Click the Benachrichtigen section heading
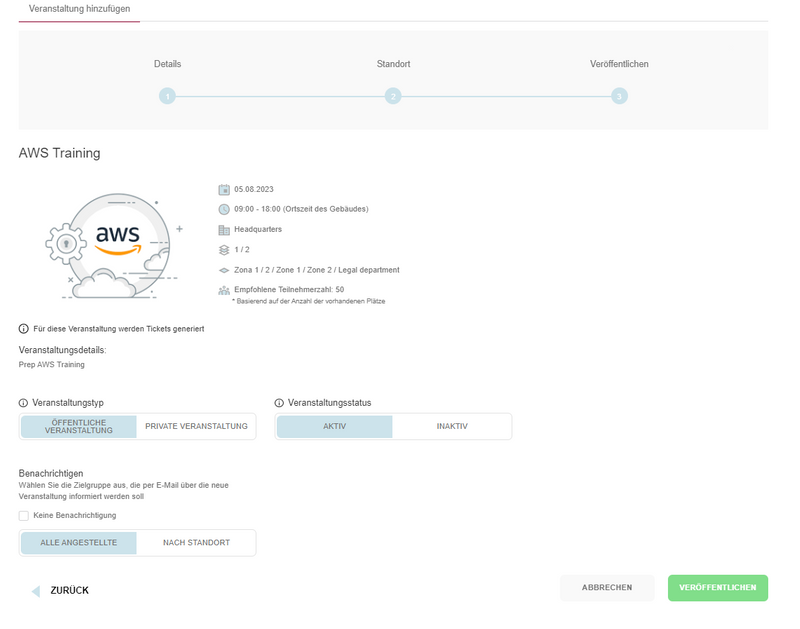 (x=51, y=473)
